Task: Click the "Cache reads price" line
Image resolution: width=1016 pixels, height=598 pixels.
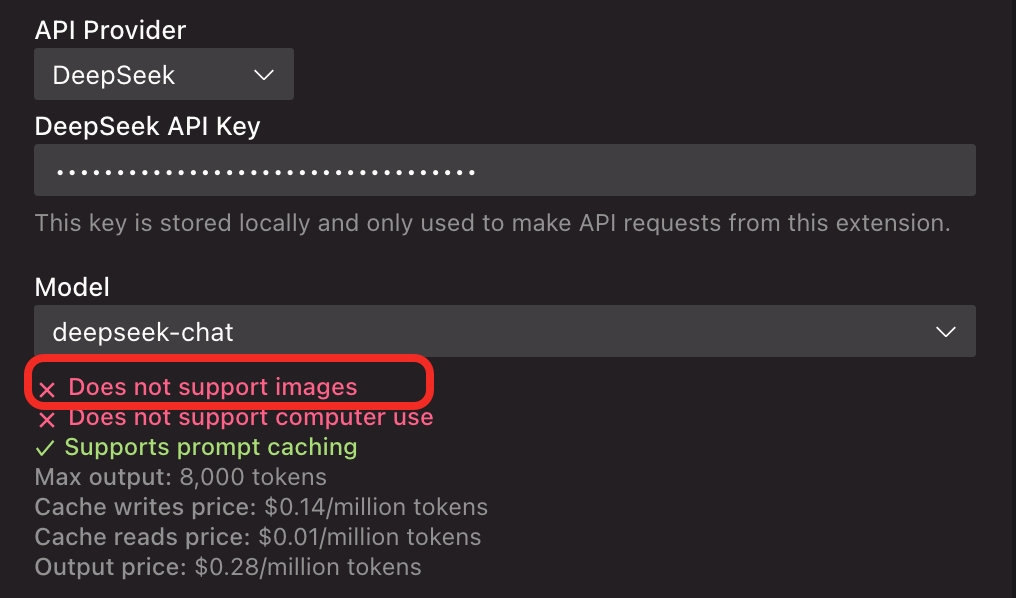Action: click(257, 537)
